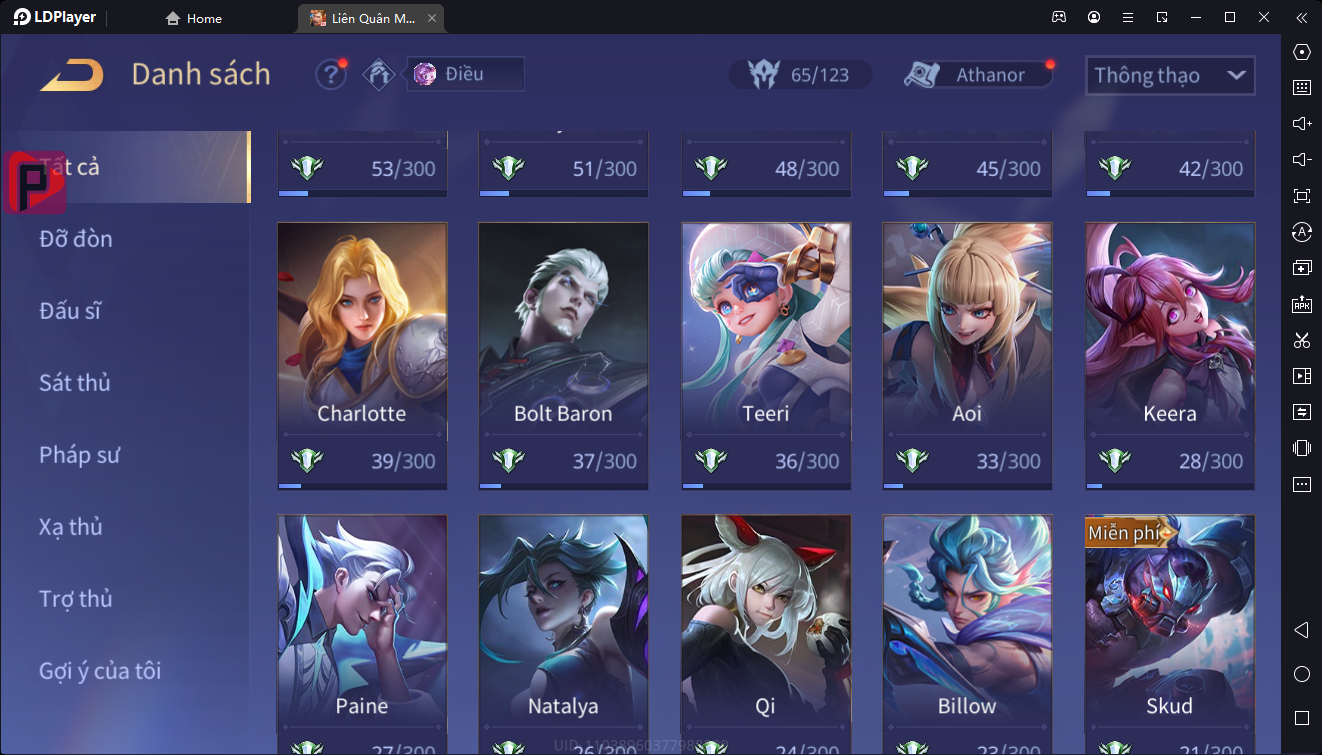
Task: Click the golden back arrow icon
Action: coord(72,75)
